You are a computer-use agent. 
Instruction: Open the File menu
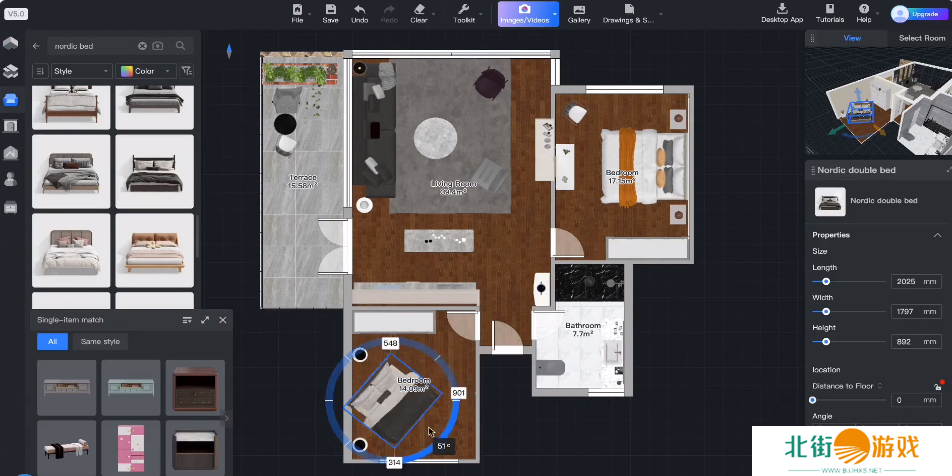[x=297, y=13]
